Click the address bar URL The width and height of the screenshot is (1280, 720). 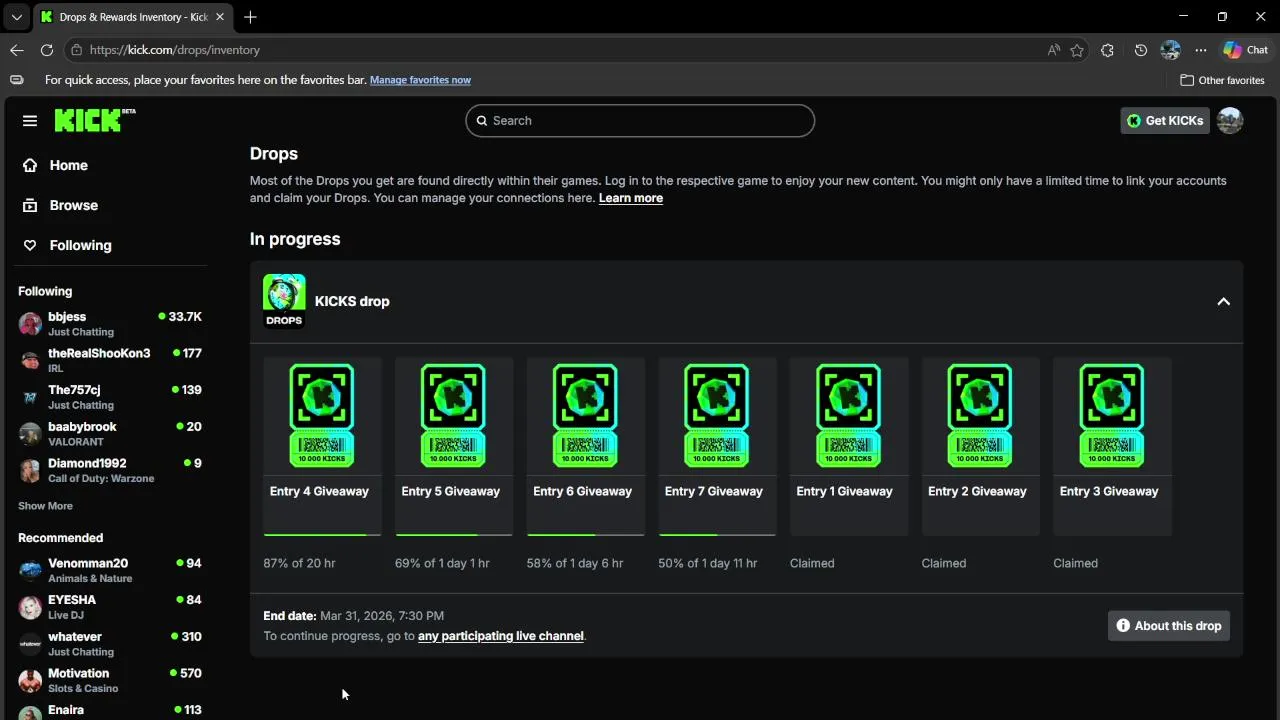click(x=175, y=50)
